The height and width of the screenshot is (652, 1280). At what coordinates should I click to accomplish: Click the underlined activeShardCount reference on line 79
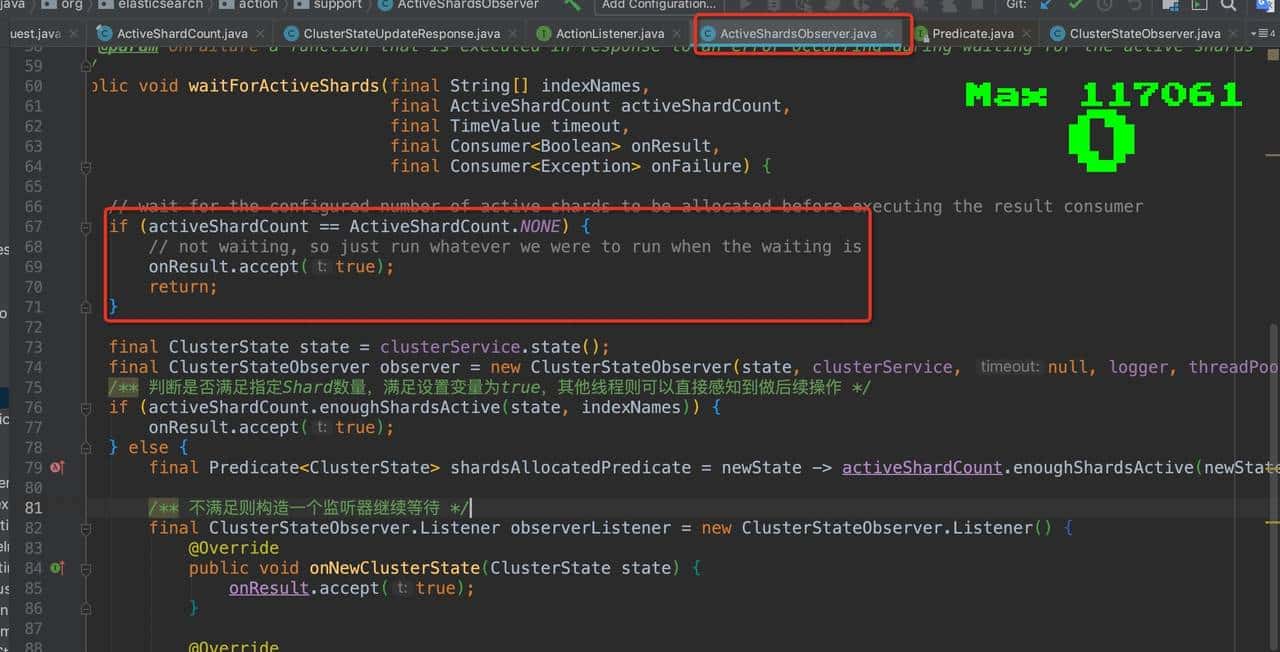point(922,467)
